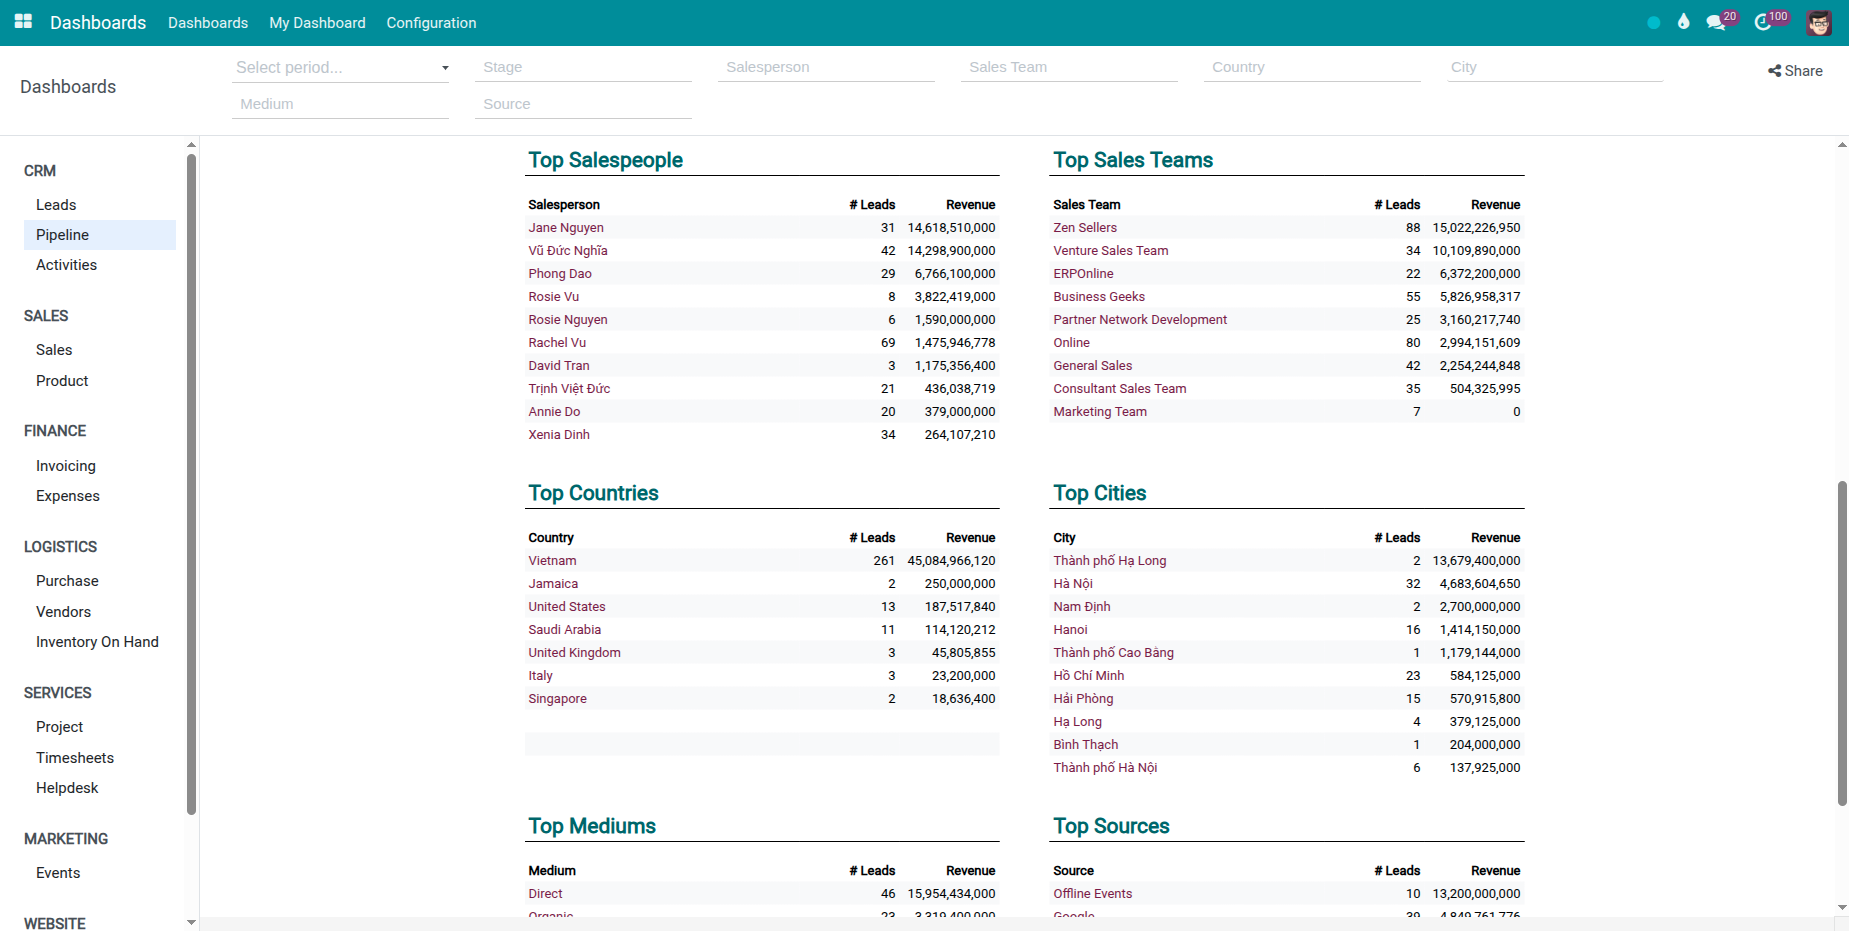Open the Configuration menu
This screenshot has width=1849, height=931.
pos(431,23)
